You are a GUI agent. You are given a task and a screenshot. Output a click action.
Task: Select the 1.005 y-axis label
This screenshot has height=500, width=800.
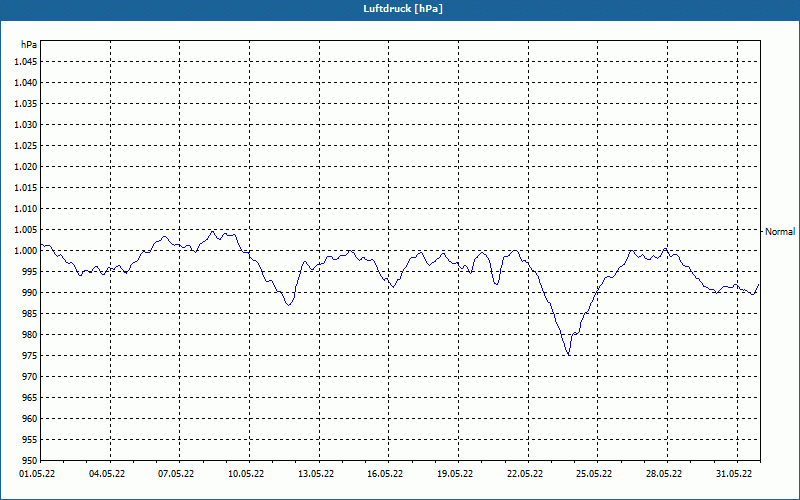tap(26, 230)
